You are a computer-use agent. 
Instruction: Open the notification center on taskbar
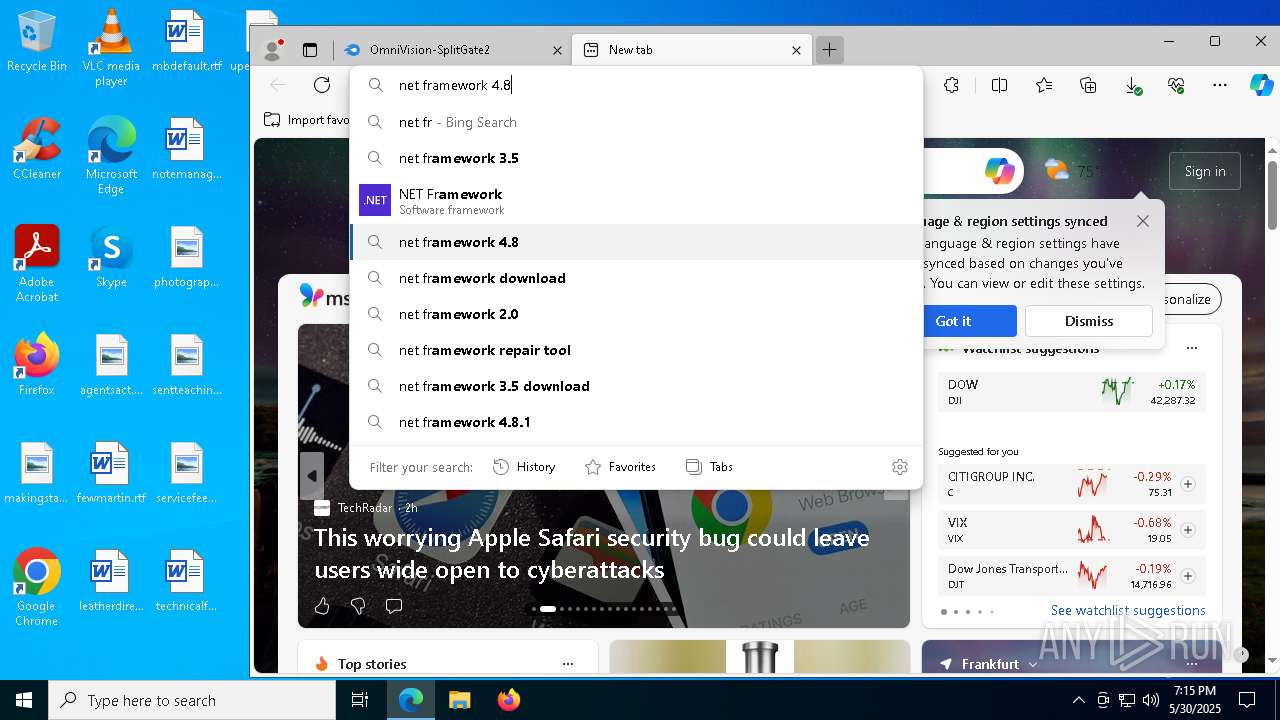1247,700
